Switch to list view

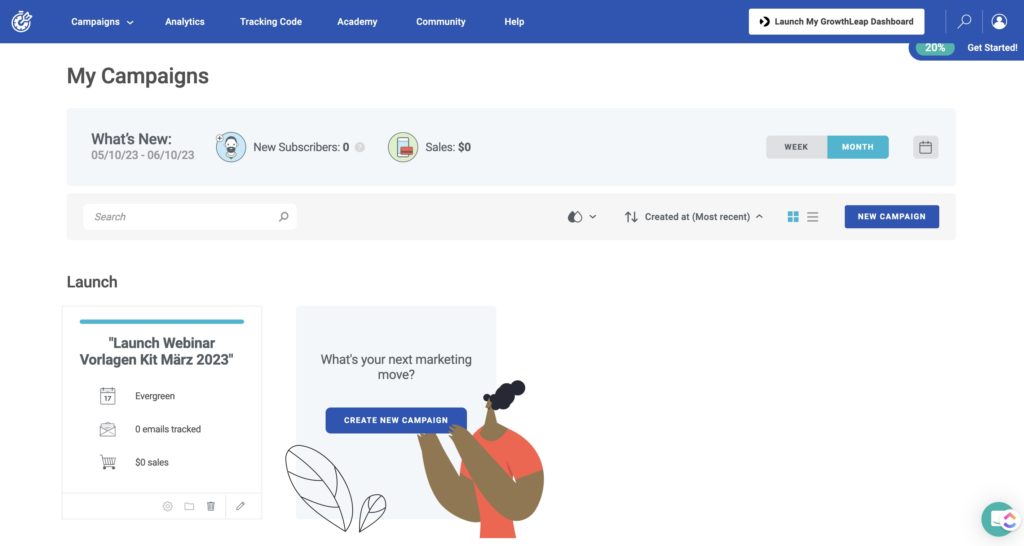point(812,217)
